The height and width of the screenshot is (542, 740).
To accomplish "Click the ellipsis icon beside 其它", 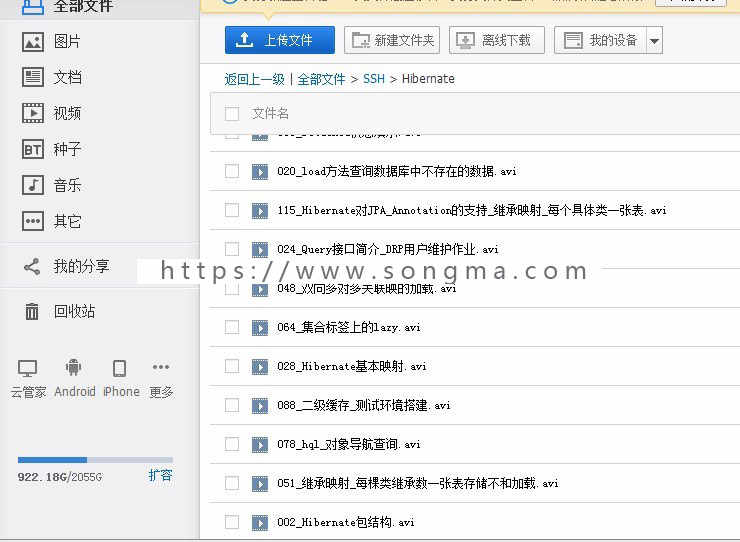I will [x=33, y=221].
